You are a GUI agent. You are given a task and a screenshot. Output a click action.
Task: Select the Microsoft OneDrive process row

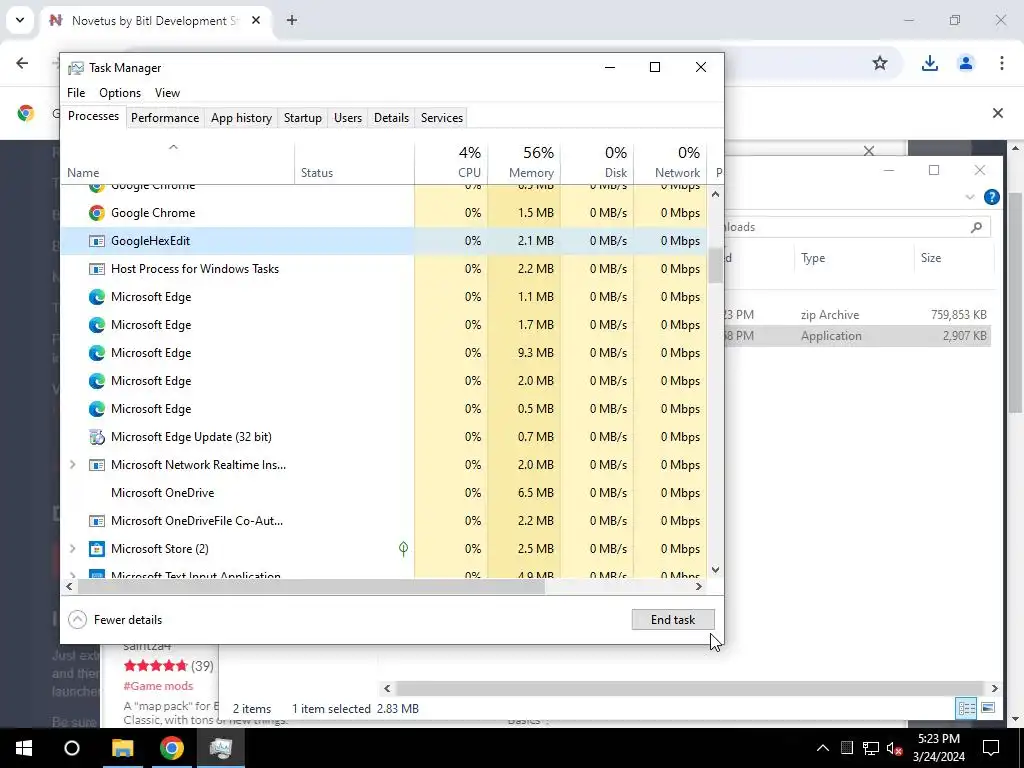click(384, 493)
